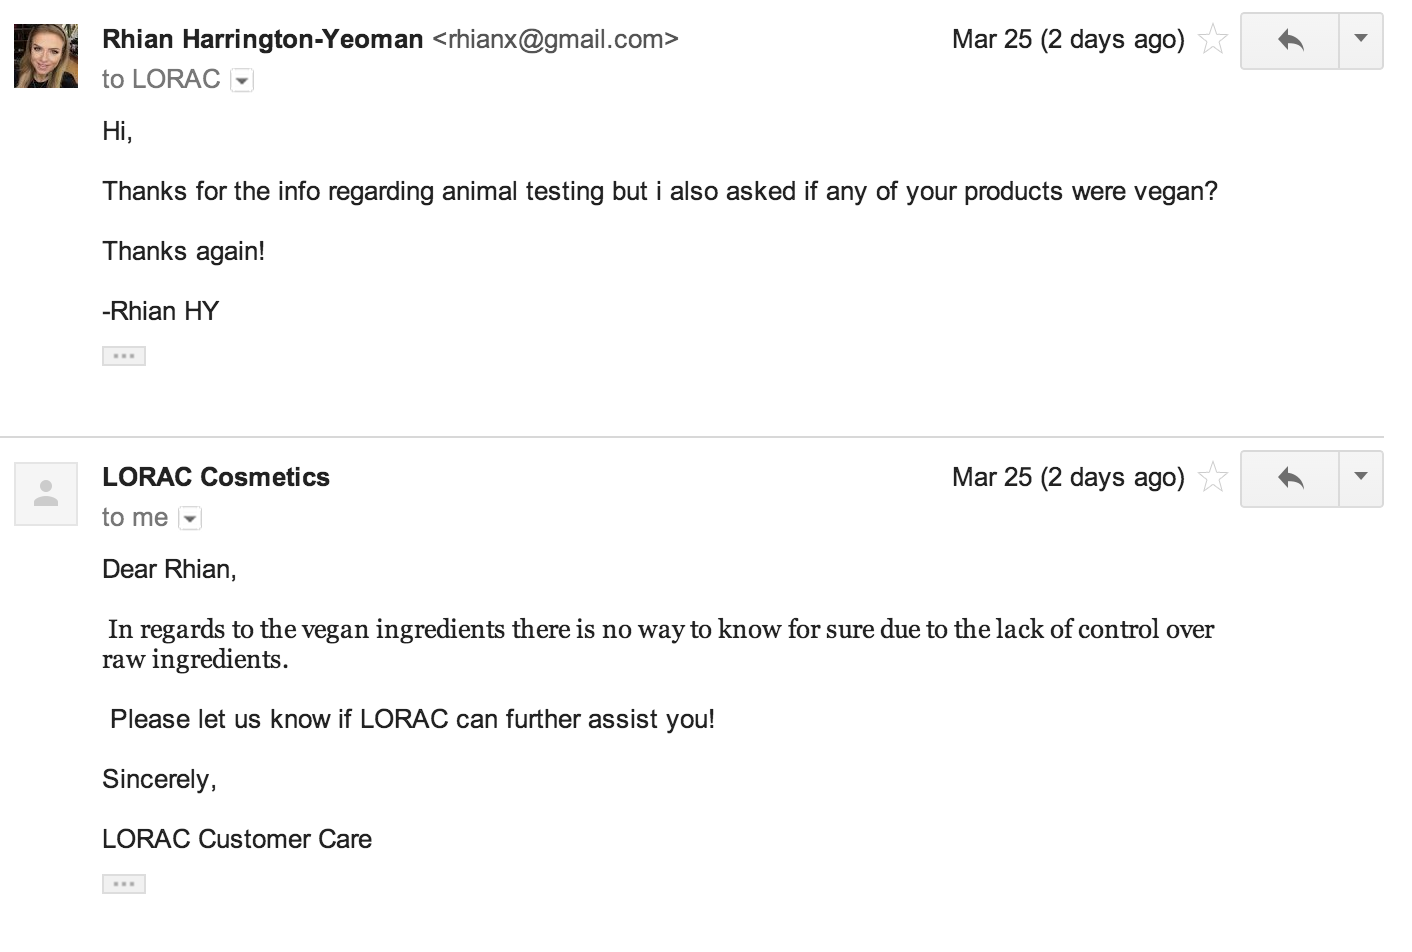
Task: Show details for 'to me' recipients
Action: point(190,519)
